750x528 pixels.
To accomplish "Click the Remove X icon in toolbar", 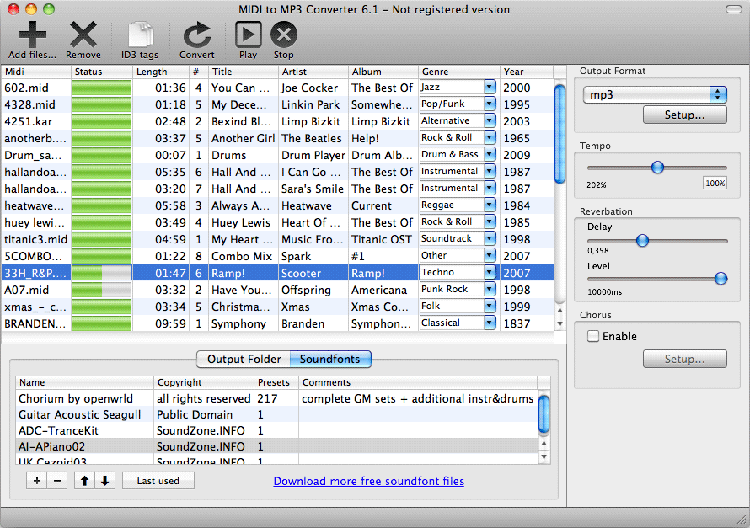I will click(x=83, y=34).
